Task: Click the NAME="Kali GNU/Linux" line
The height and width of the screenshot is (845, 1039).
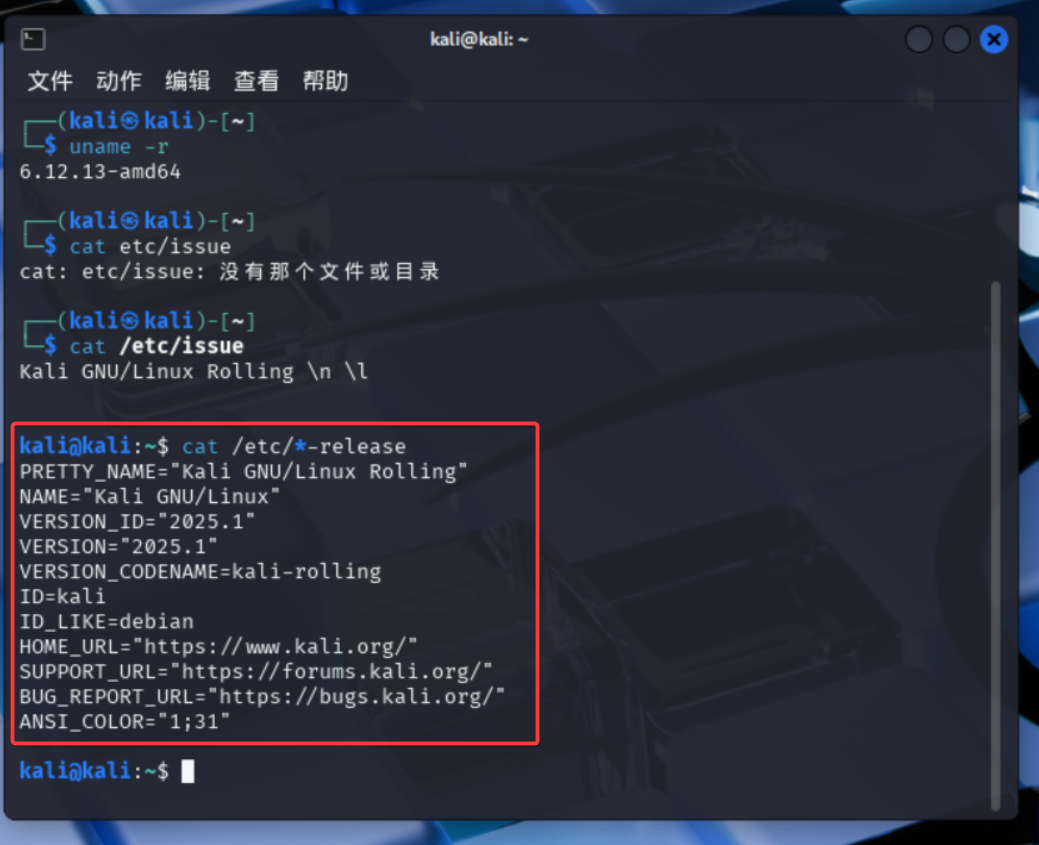Action: (150, 496)
